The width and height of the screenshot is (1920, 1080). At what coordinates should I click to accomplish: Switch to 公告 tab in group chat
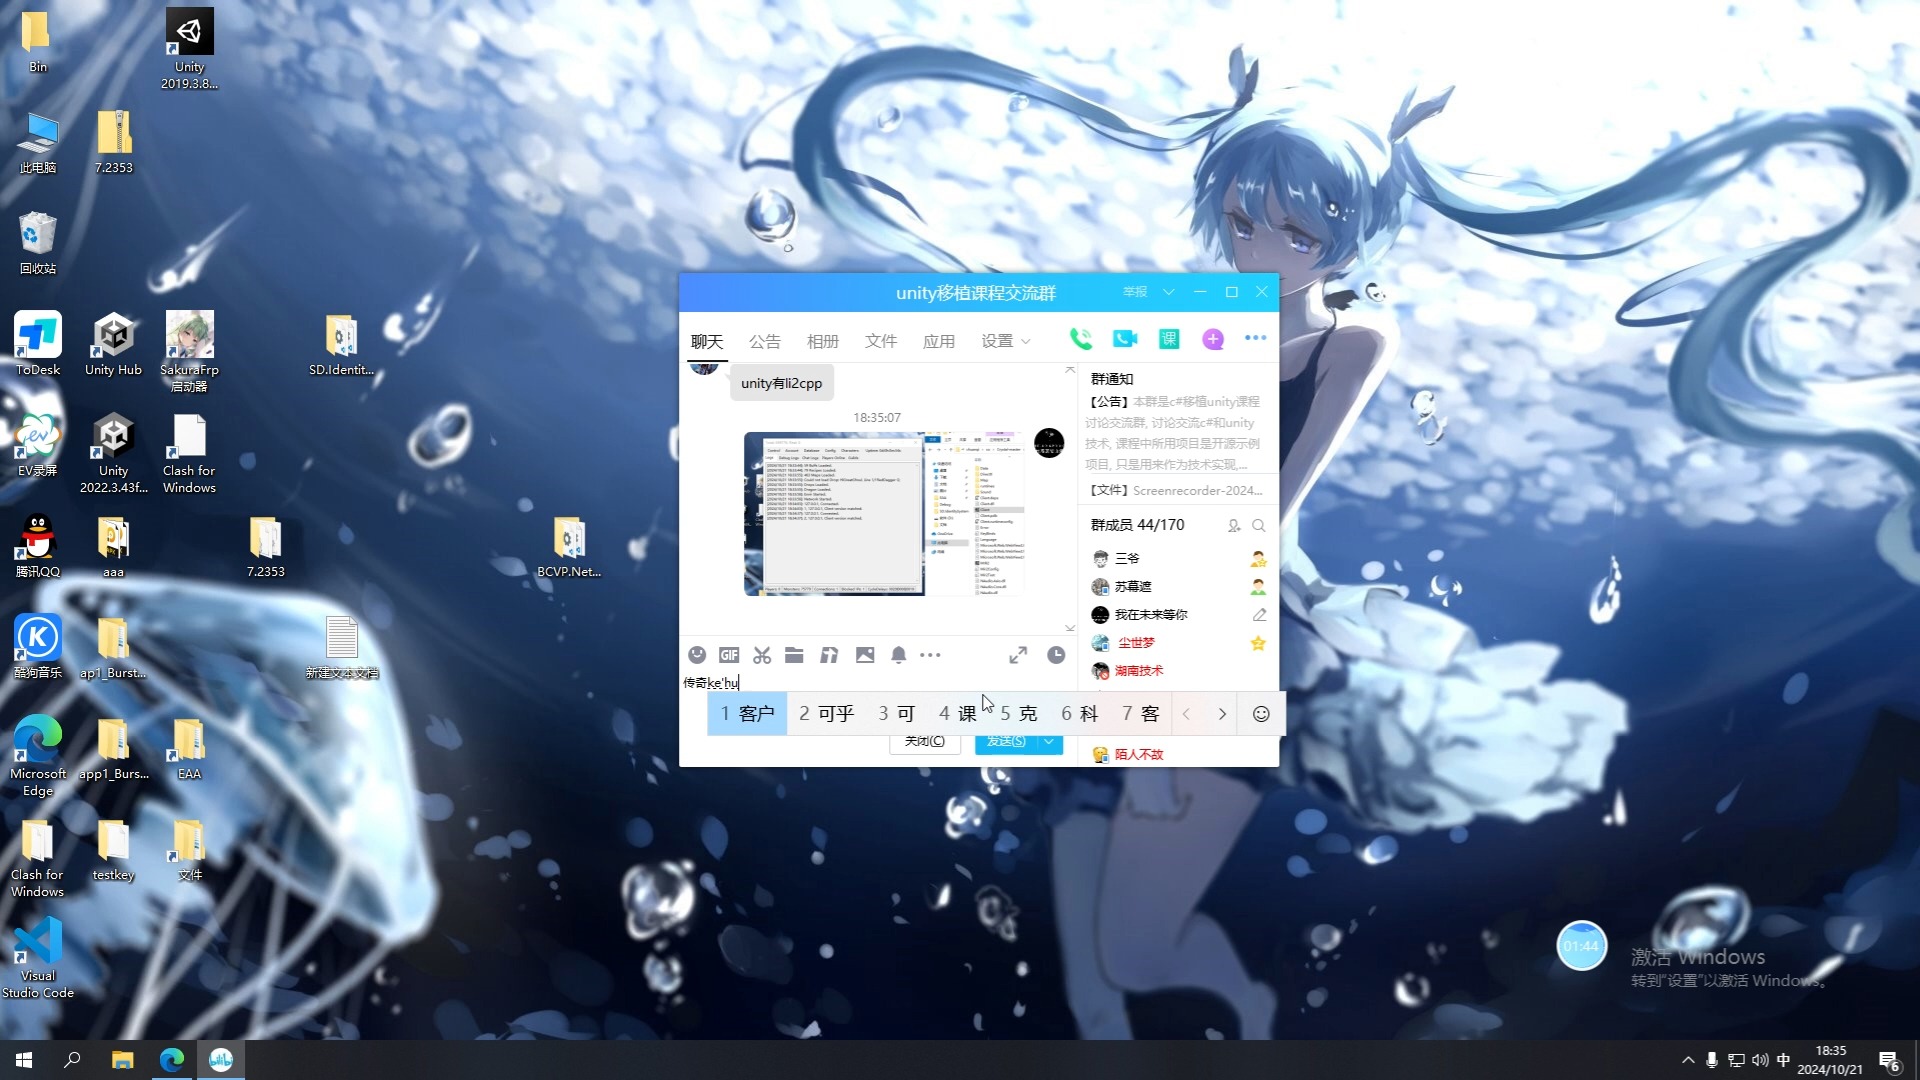765,340
